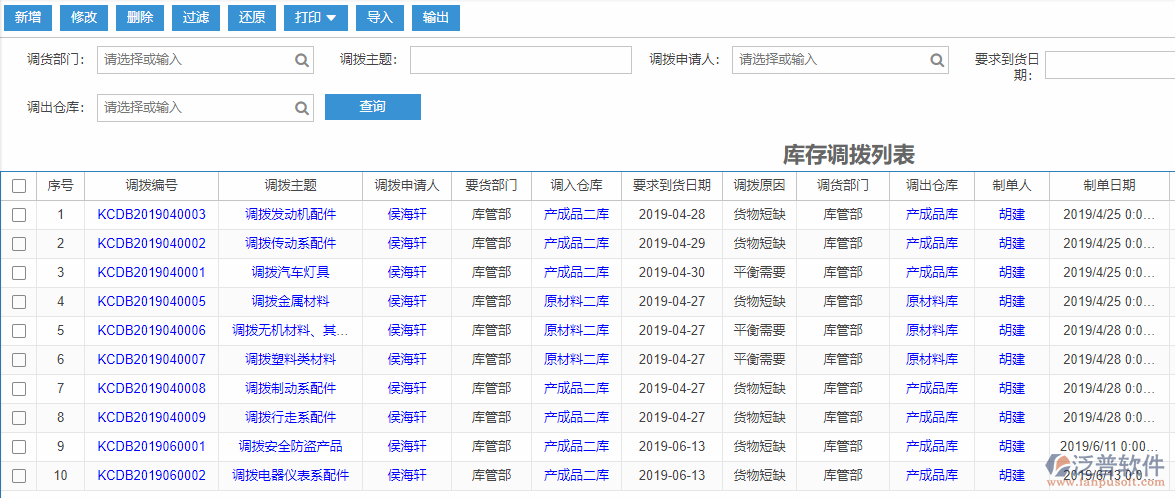The height and width of the screenshot is (498, 1175).
Task: Check the checkbox for row 1
Action: [19, 215]
